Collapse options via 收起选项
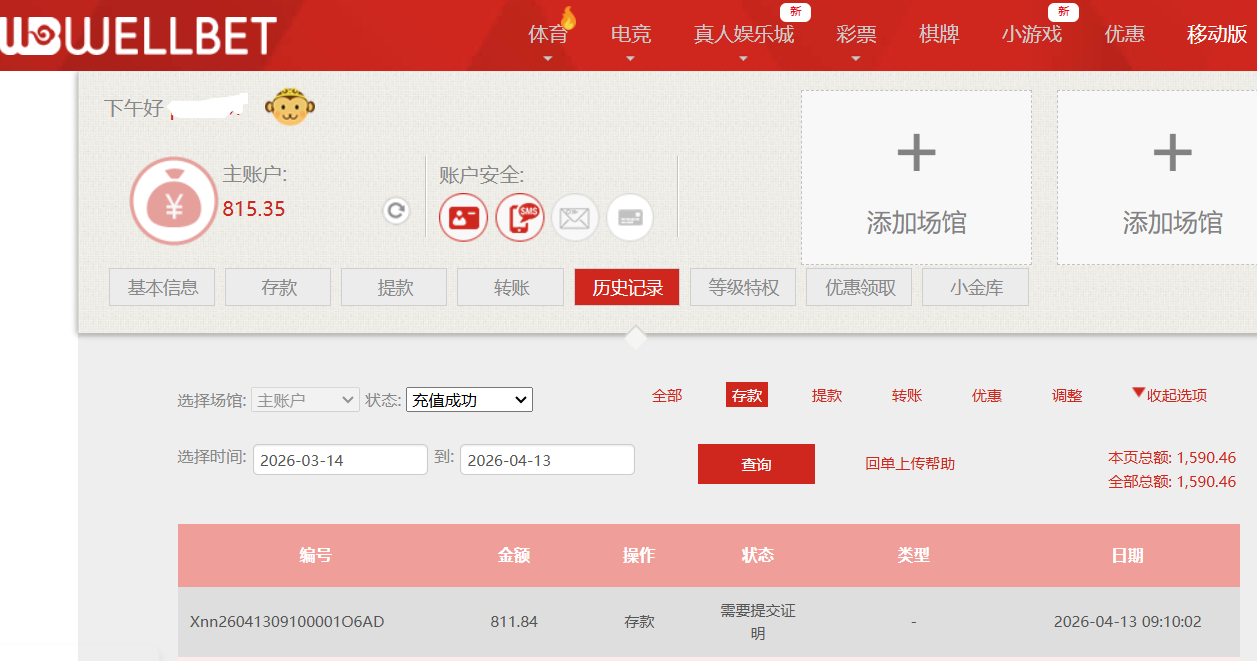 tap(1169, 395)
